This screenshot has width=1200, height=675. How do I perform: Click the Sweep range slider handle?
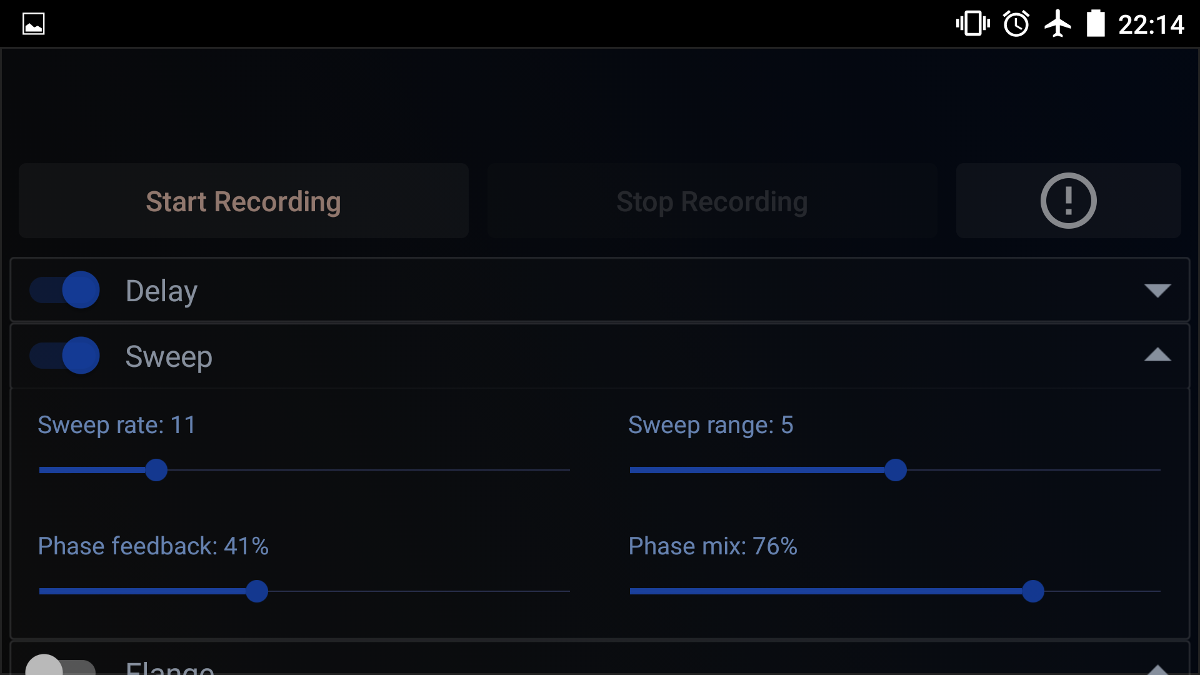click(x=896, y=470)
